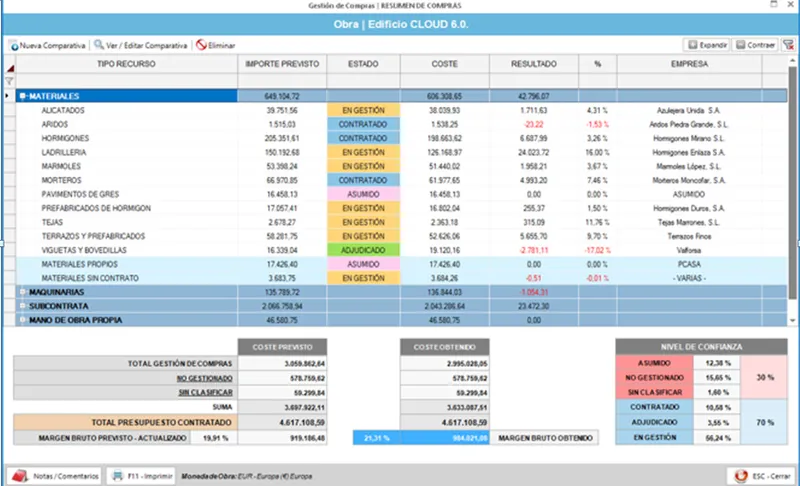Click the Nueva Comparativa toolbar button
The width and height of the screenshot is (800, 486).
coord(48,45)
